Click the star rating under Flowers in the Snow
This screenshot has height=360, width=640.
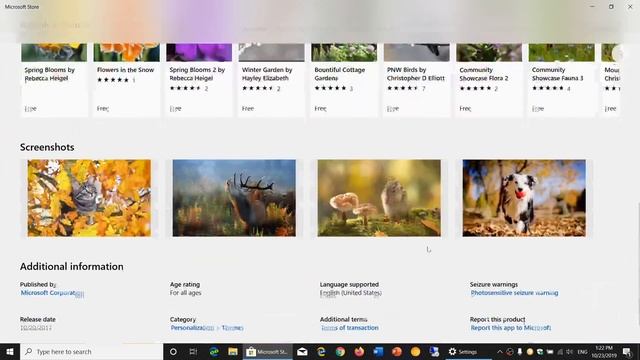coord(113,80)
